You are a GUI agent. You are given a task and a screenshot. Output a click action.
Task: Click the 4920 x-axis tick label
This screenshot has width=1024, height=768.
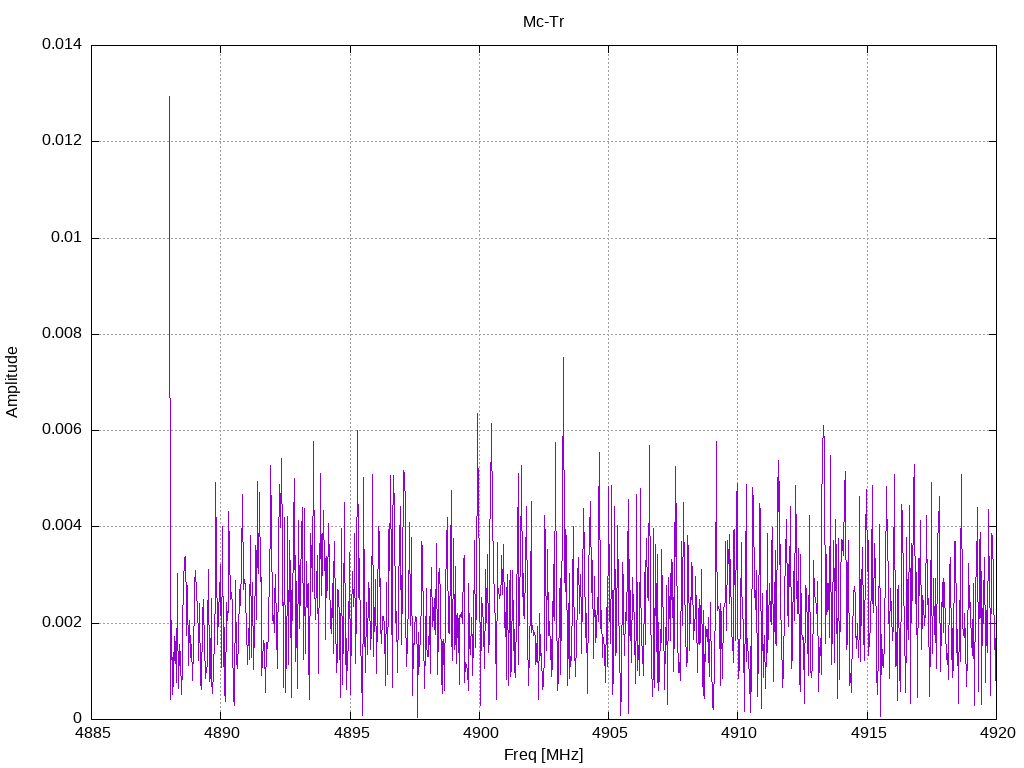(996, 733)
